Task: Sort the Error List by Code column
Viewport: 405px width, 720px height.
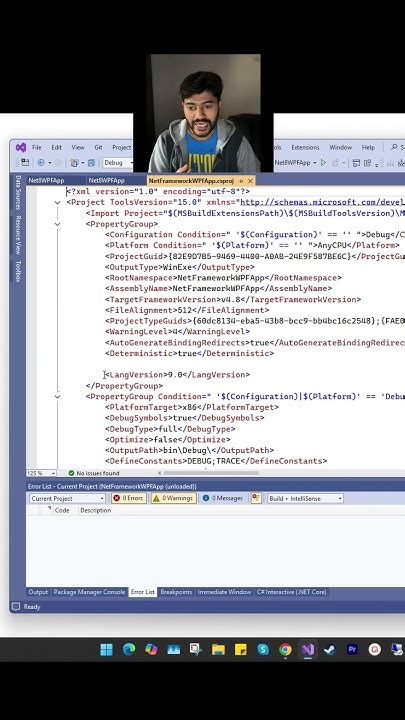Action: (x=62, y=510)
